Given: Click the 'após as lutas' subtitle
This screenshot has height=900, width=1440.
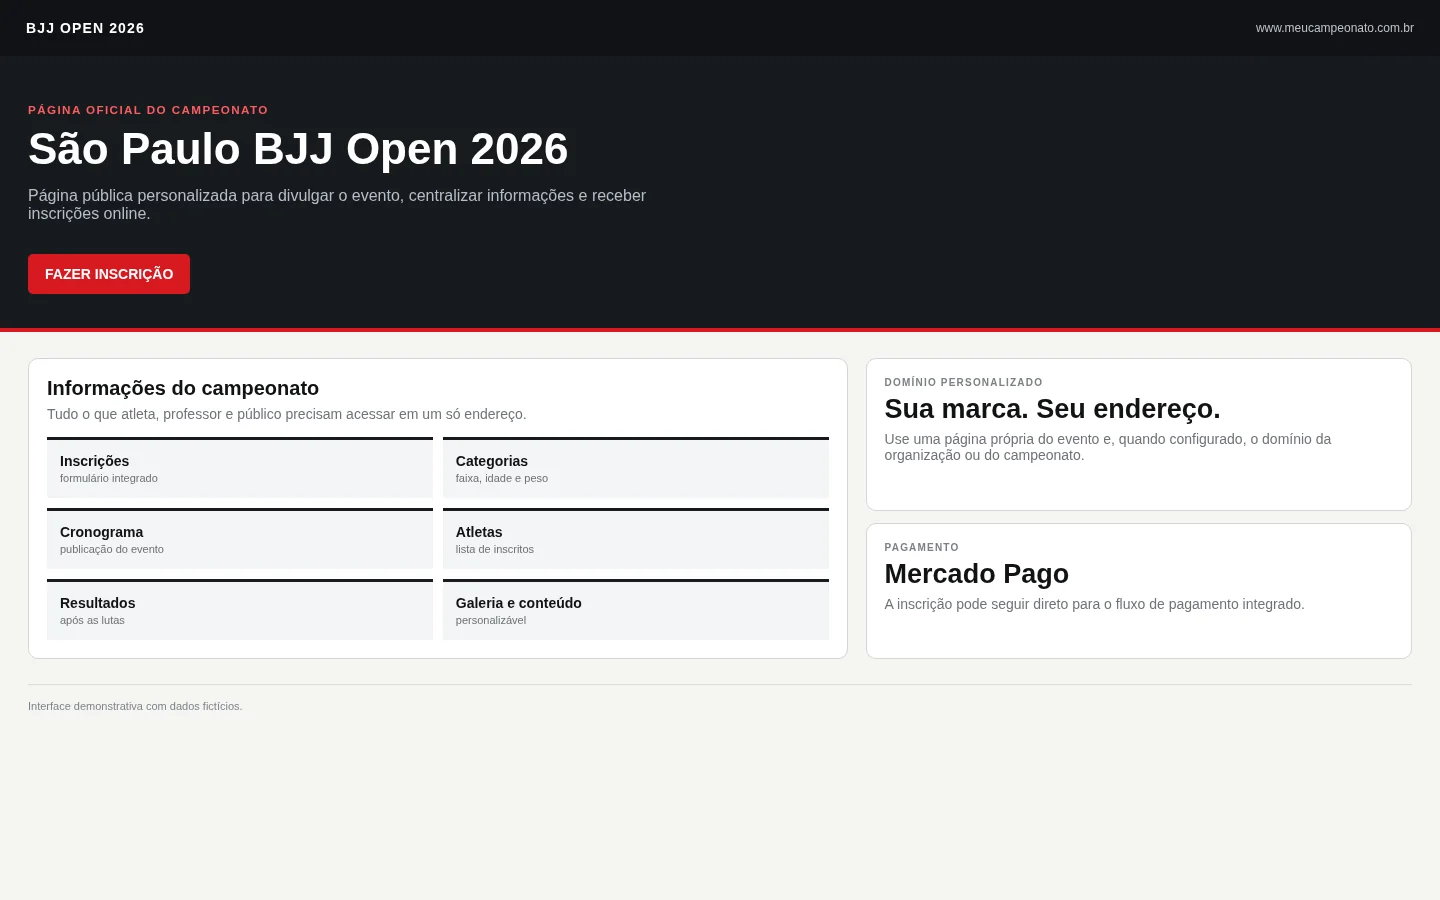Looking at the screenshot, I should tap(92, 620).
